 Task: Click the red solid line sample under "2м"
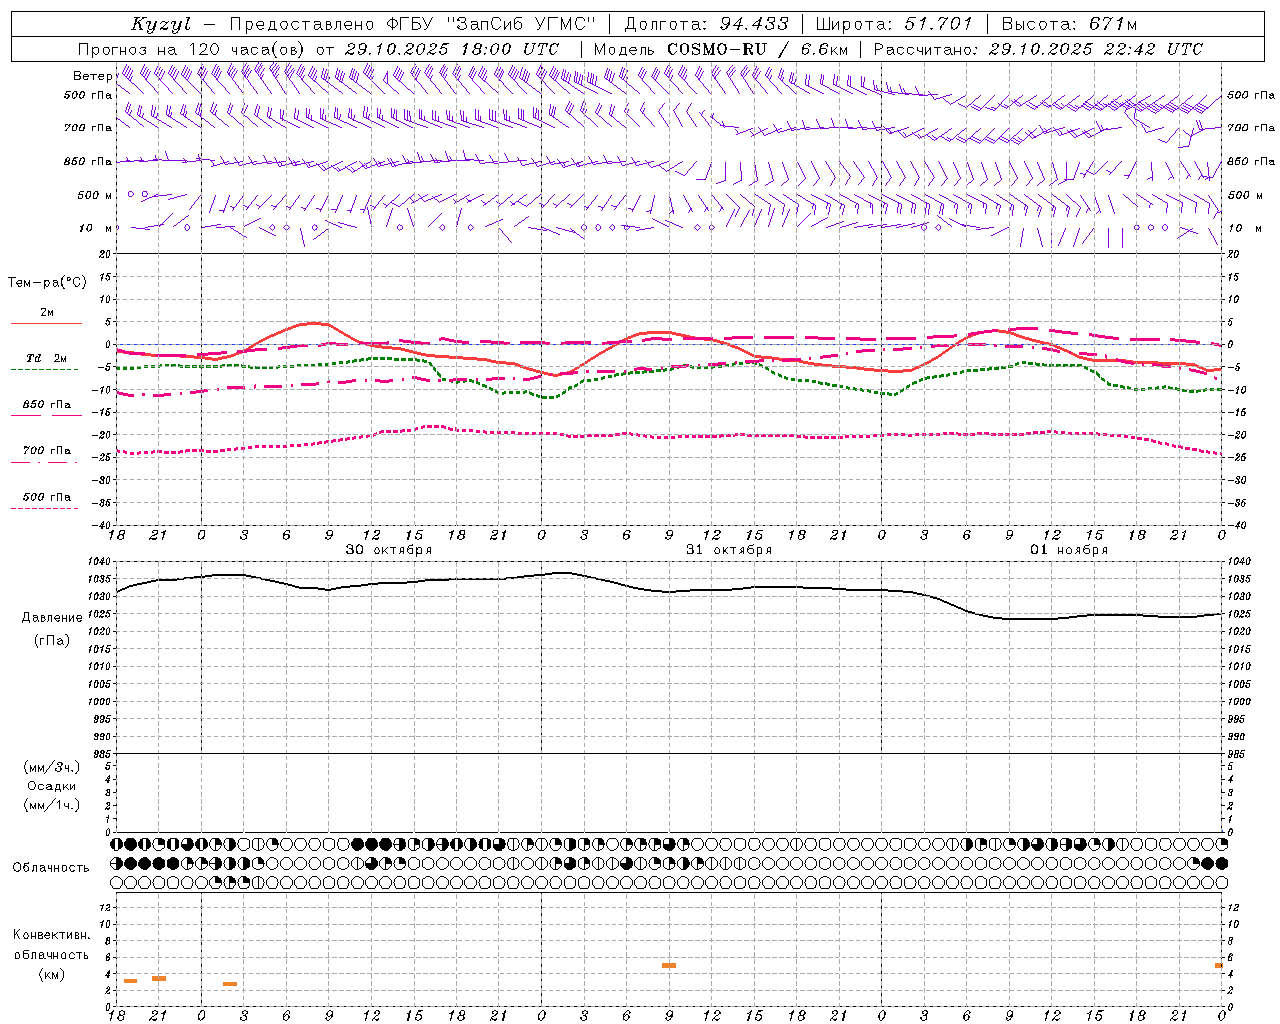[46, 323]
